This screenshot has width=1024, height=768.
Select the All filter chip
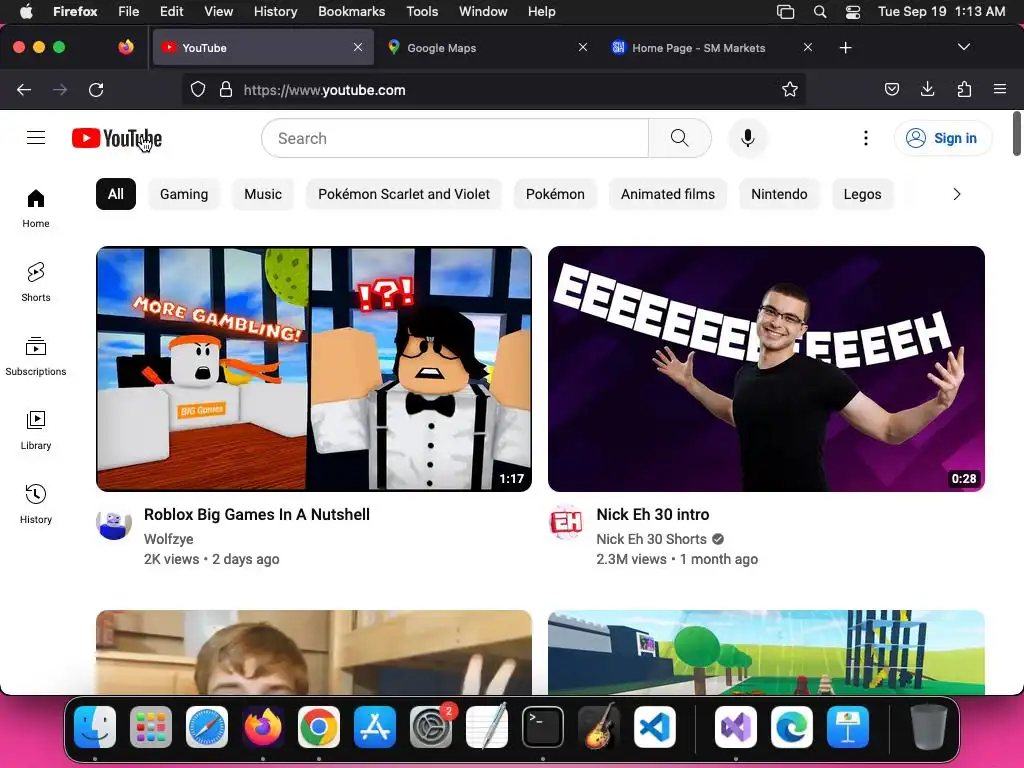tap(116, 194)
